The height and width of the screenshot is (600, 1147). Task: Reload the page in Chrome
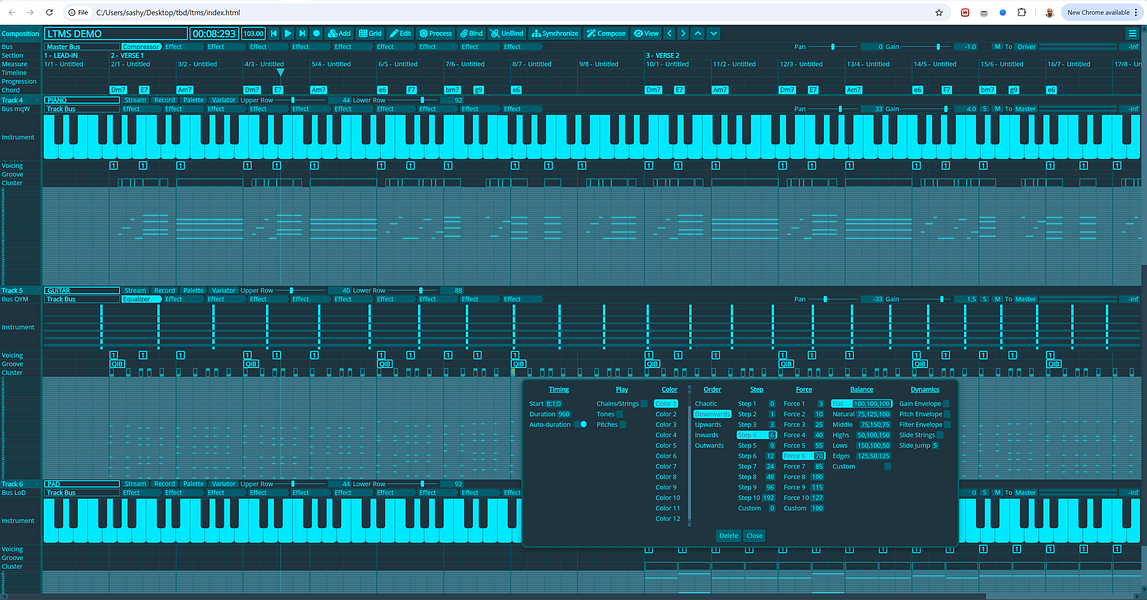click(x=49, y=12)
